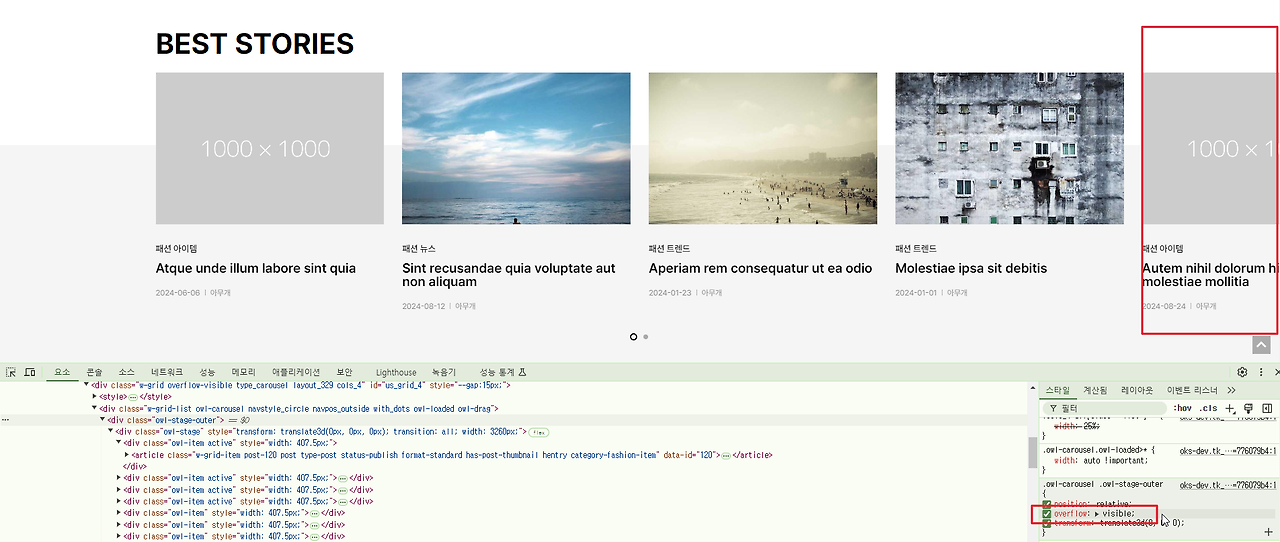The width and height of the screenshot is (1280, 542).
Task: Open the stylesheet link beside .owl-stage-outer rule
Action: [x=1227, y=485]
